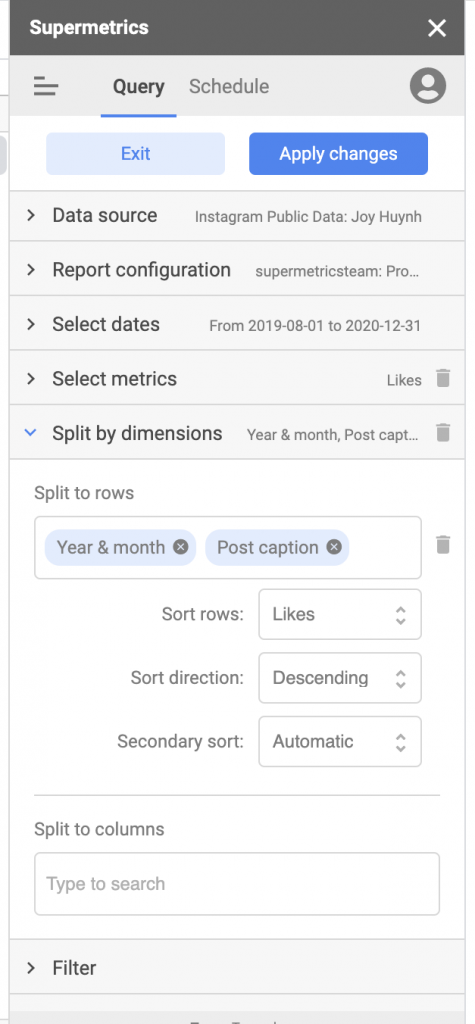
Task: Click empty area in Split to rows field
Action: (x=385, y=548)
